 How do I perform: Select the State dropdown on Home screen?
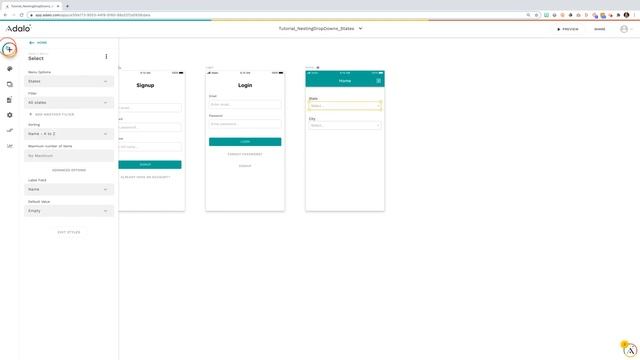345,106
